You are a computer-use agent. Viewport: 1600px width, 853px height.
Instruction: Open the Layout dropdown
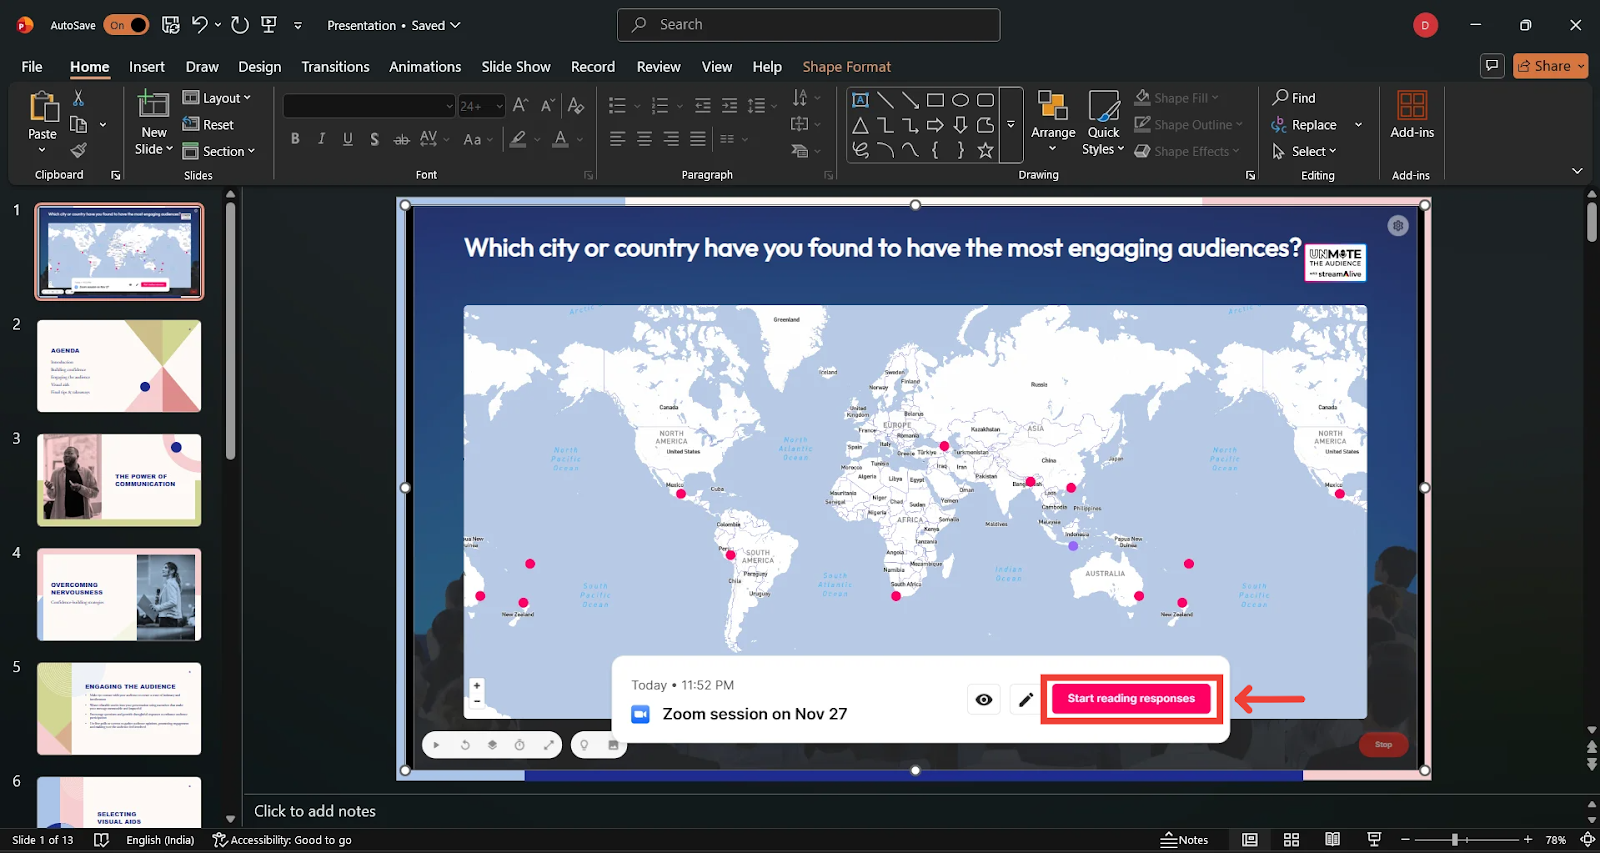coord(217,98)
